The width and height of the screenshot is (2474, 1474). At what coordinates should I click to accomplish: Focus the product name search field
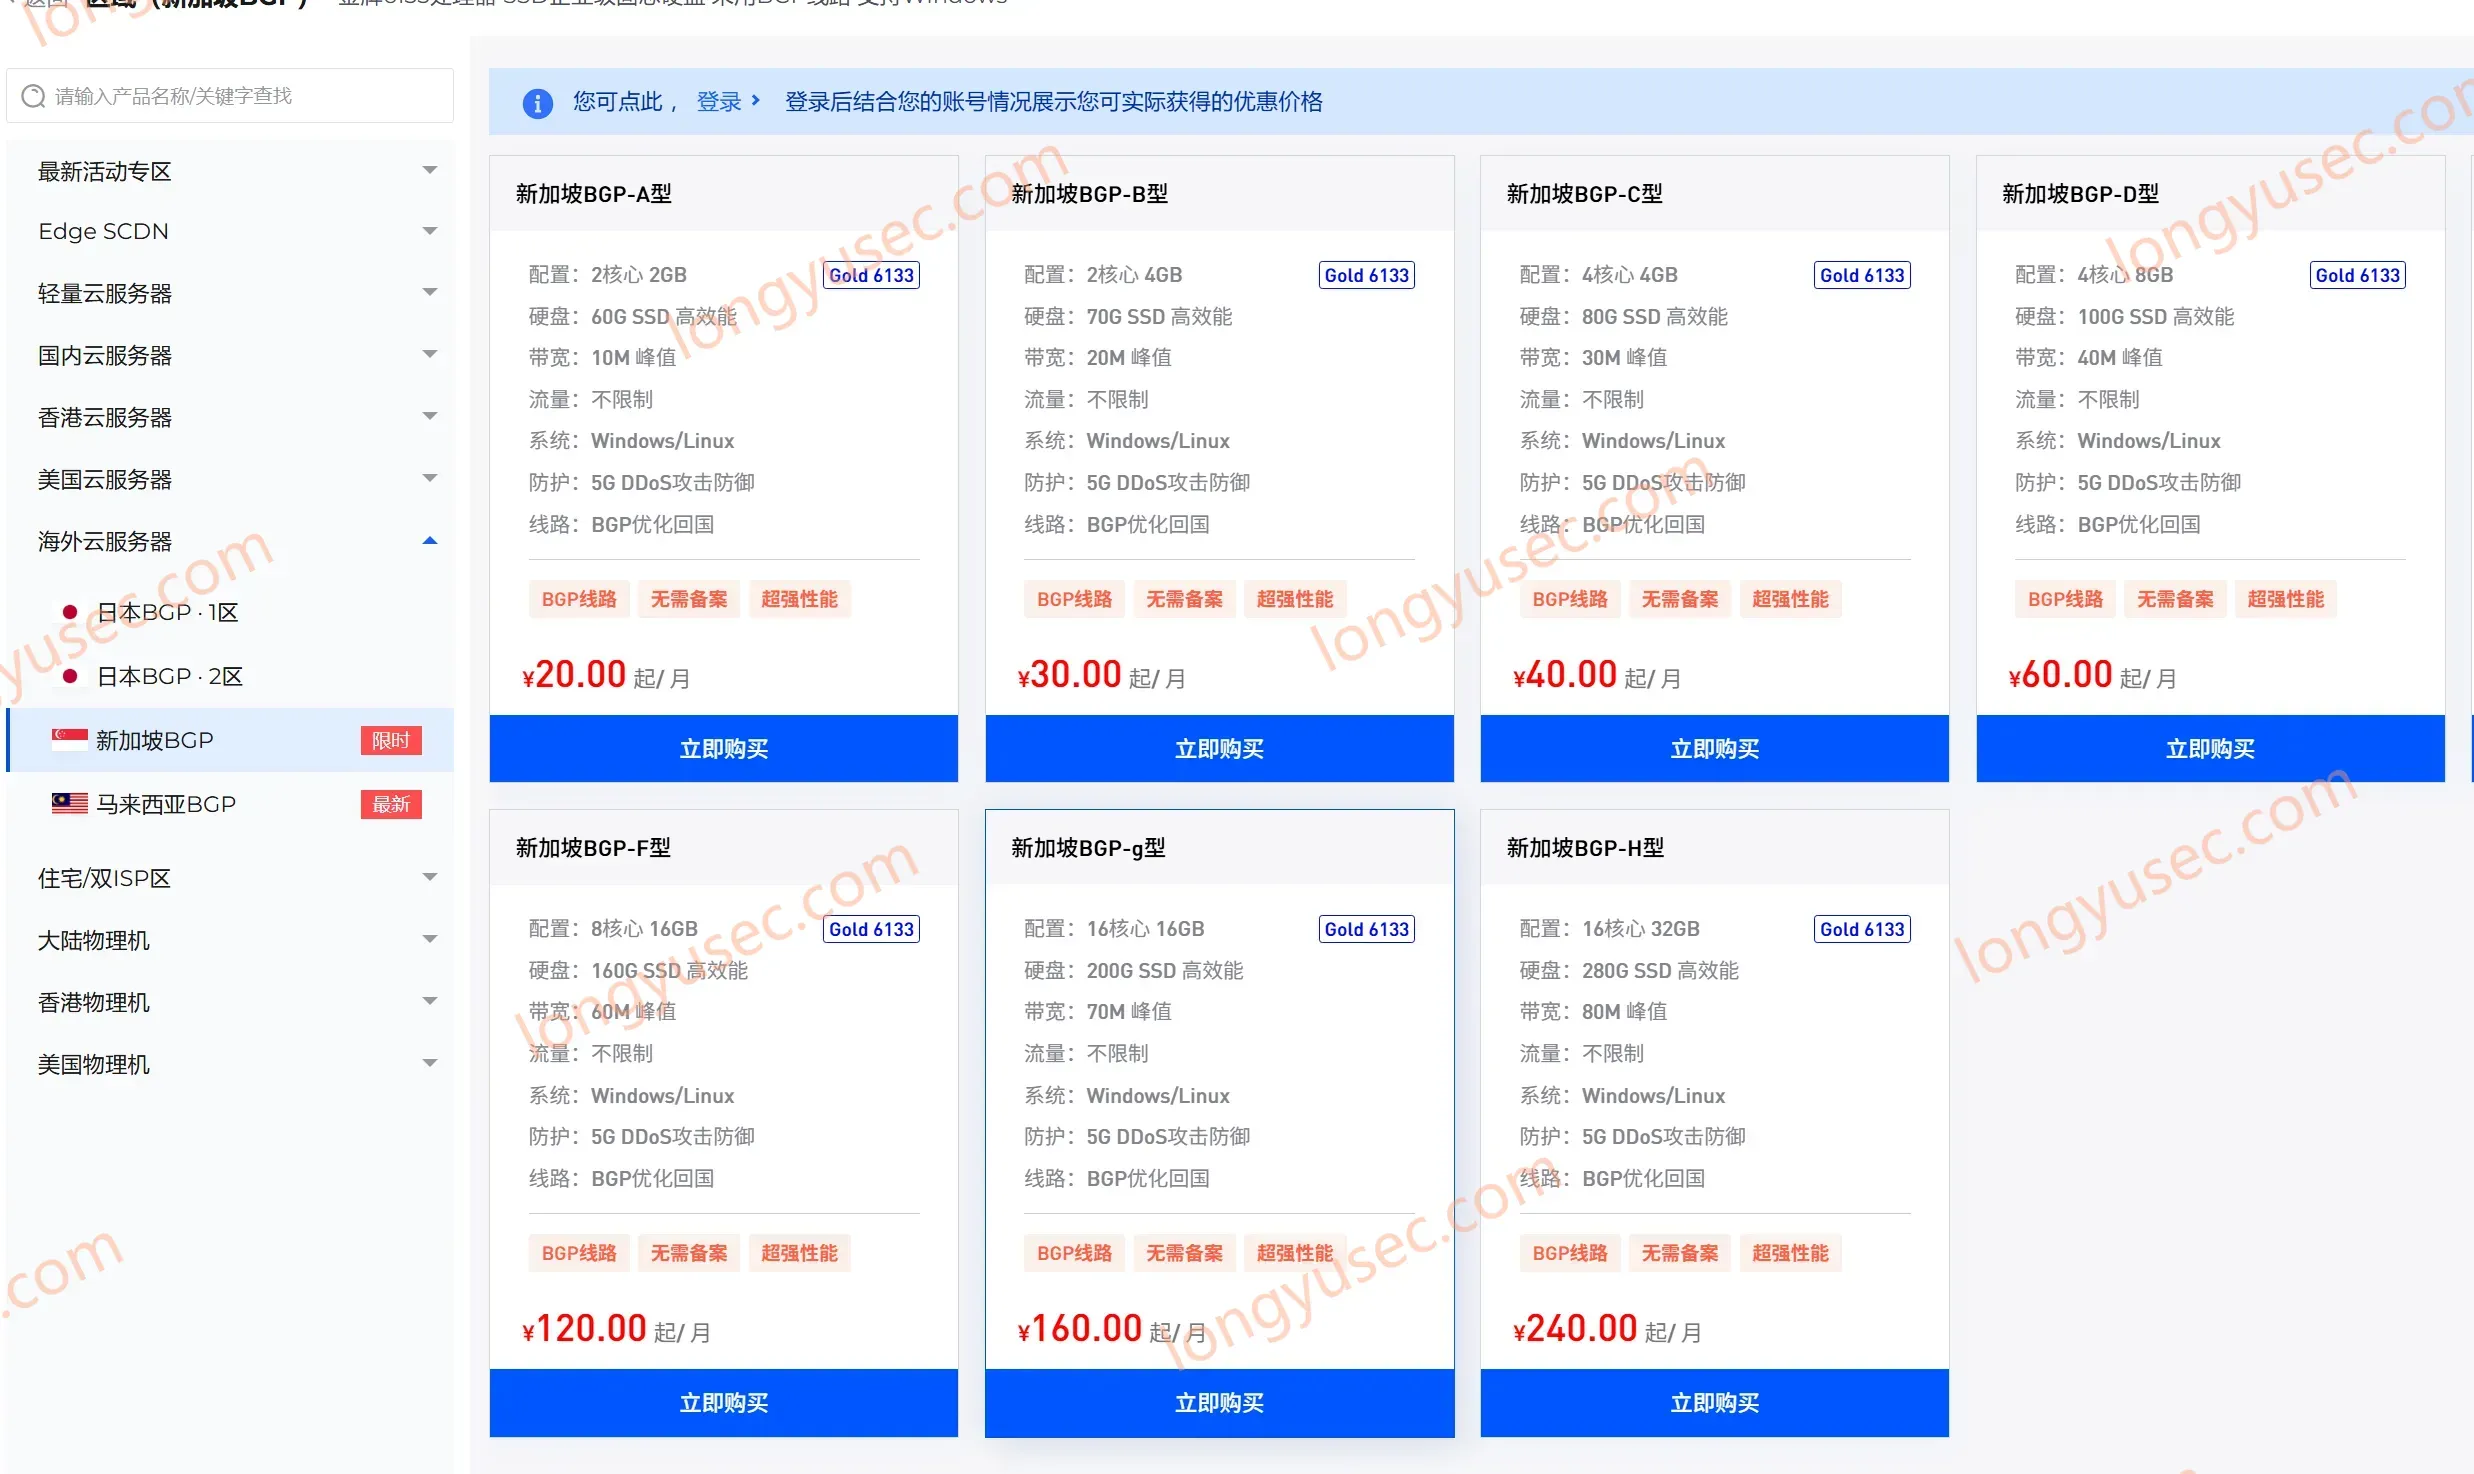pos(230,96)
